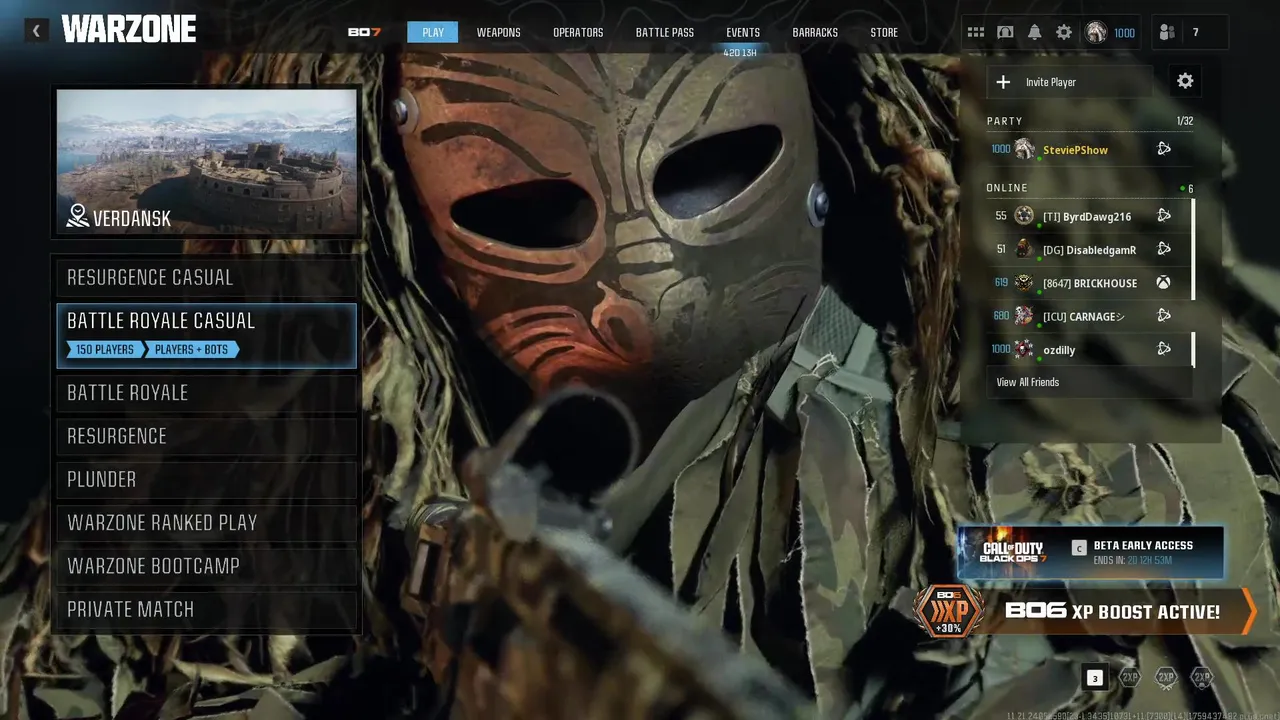Open Private Match
The width and height of the screenshot is (1280, 720).
(x=207, y=609)
